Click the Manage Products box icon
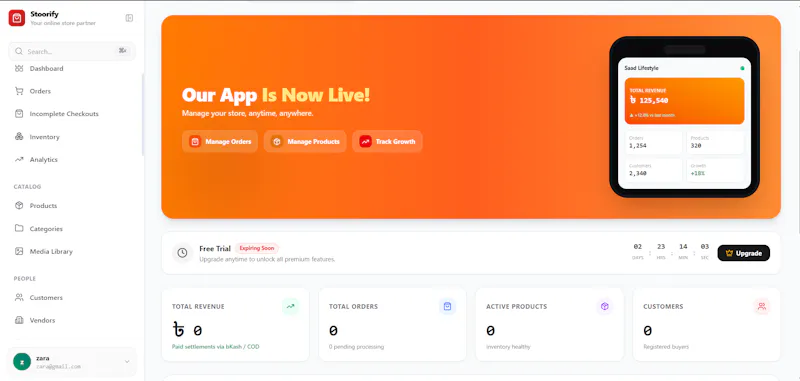The height and width of the screenshot is (381, 800). 277,141
